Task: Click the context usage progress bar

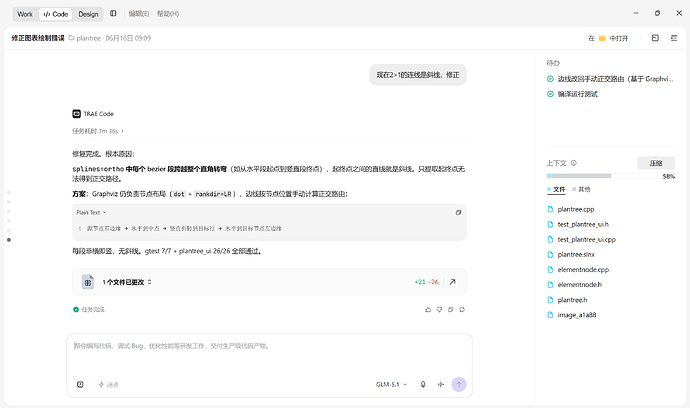Action: [602, 176]
